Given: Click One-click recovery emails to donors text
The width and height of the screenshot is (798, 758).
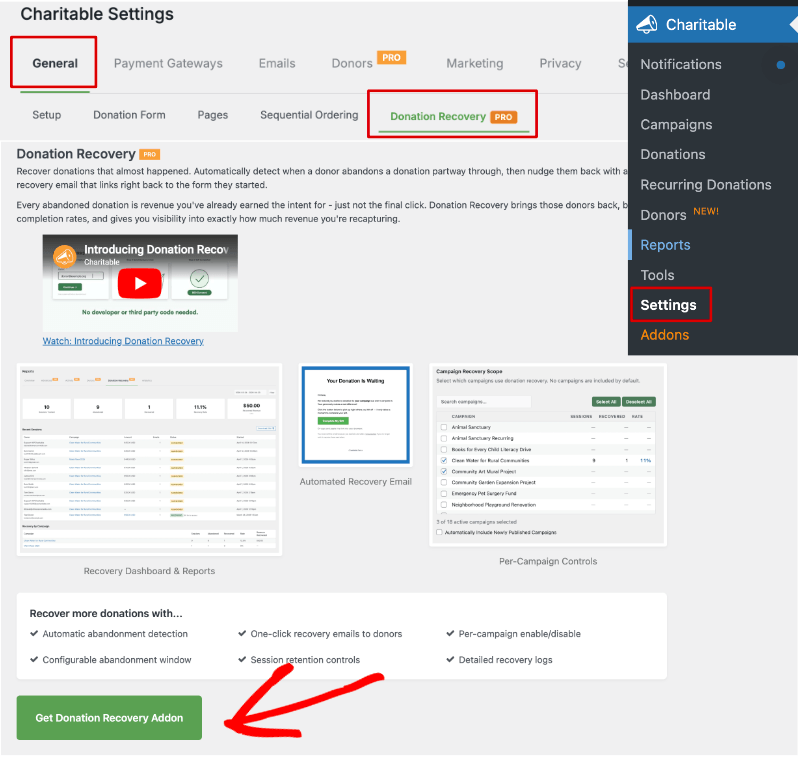Looking at the screenshot, I should tap(326, 634).
